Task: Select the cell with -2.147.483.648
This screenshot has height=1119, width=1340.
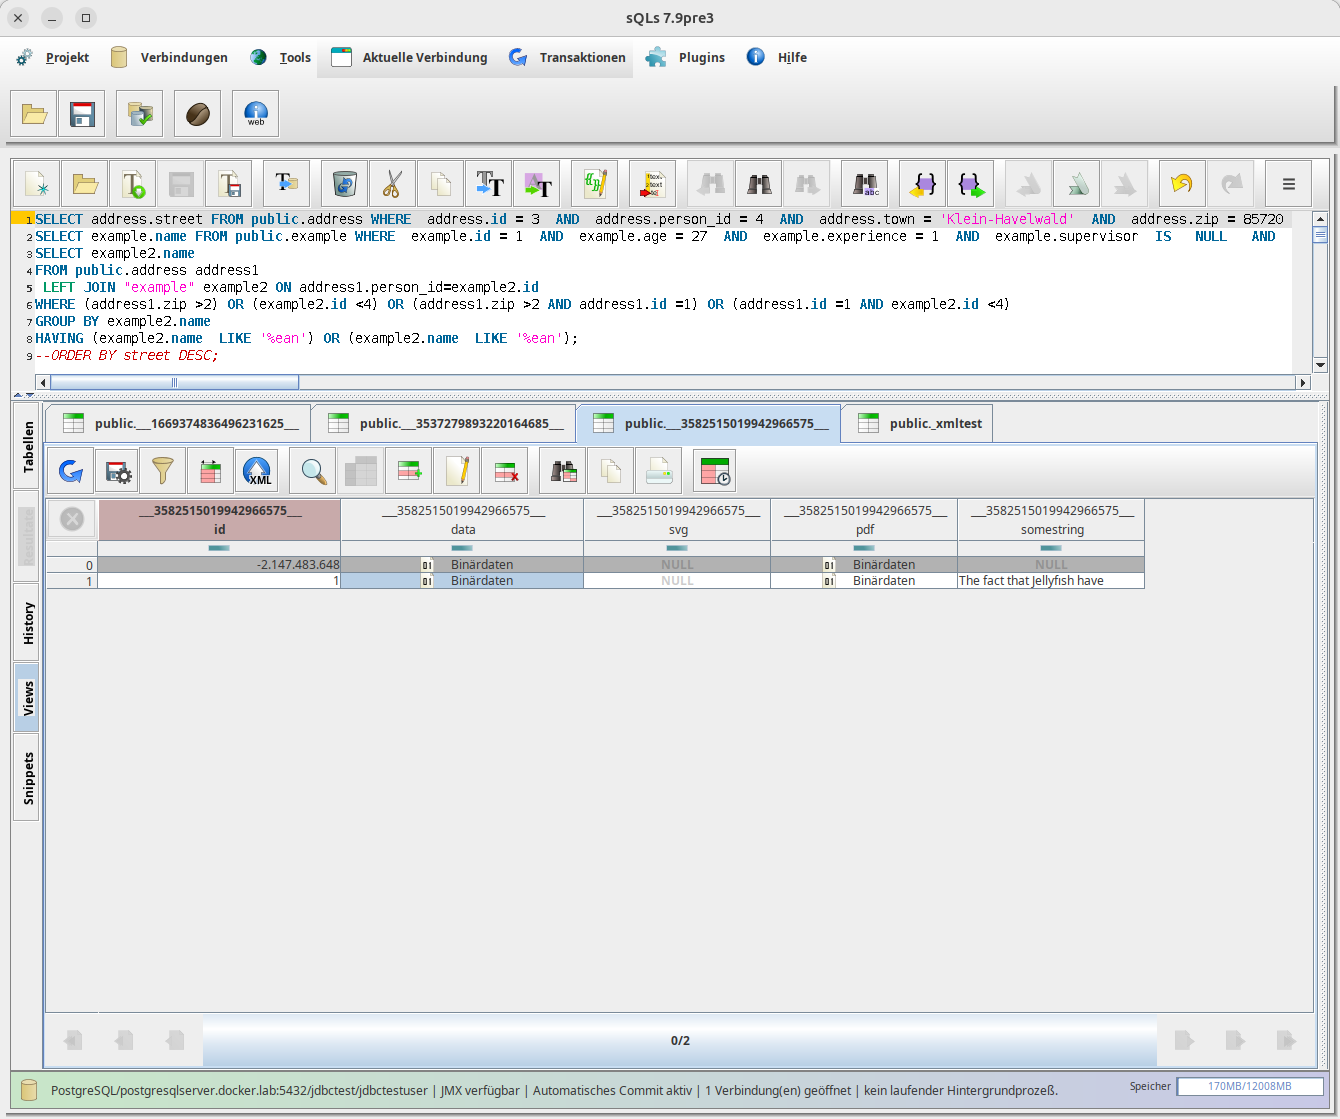Action: [x=220, y=565]
